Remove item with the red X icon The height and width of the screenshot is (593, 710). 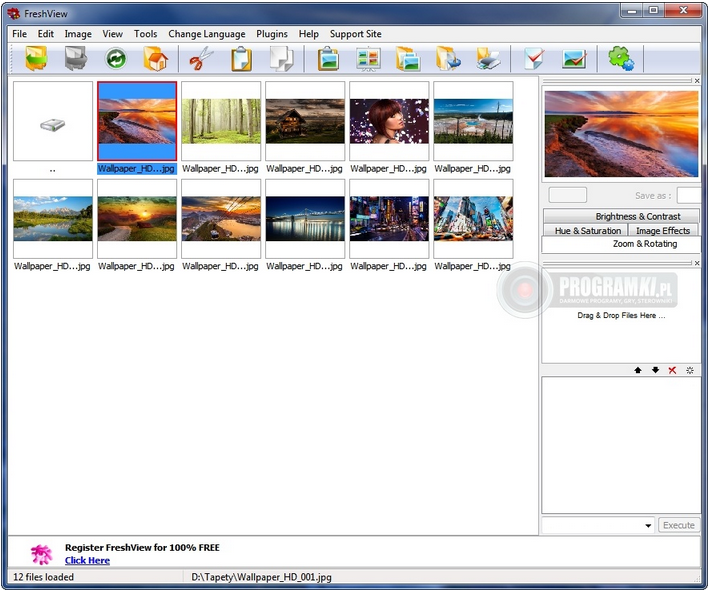672,370
